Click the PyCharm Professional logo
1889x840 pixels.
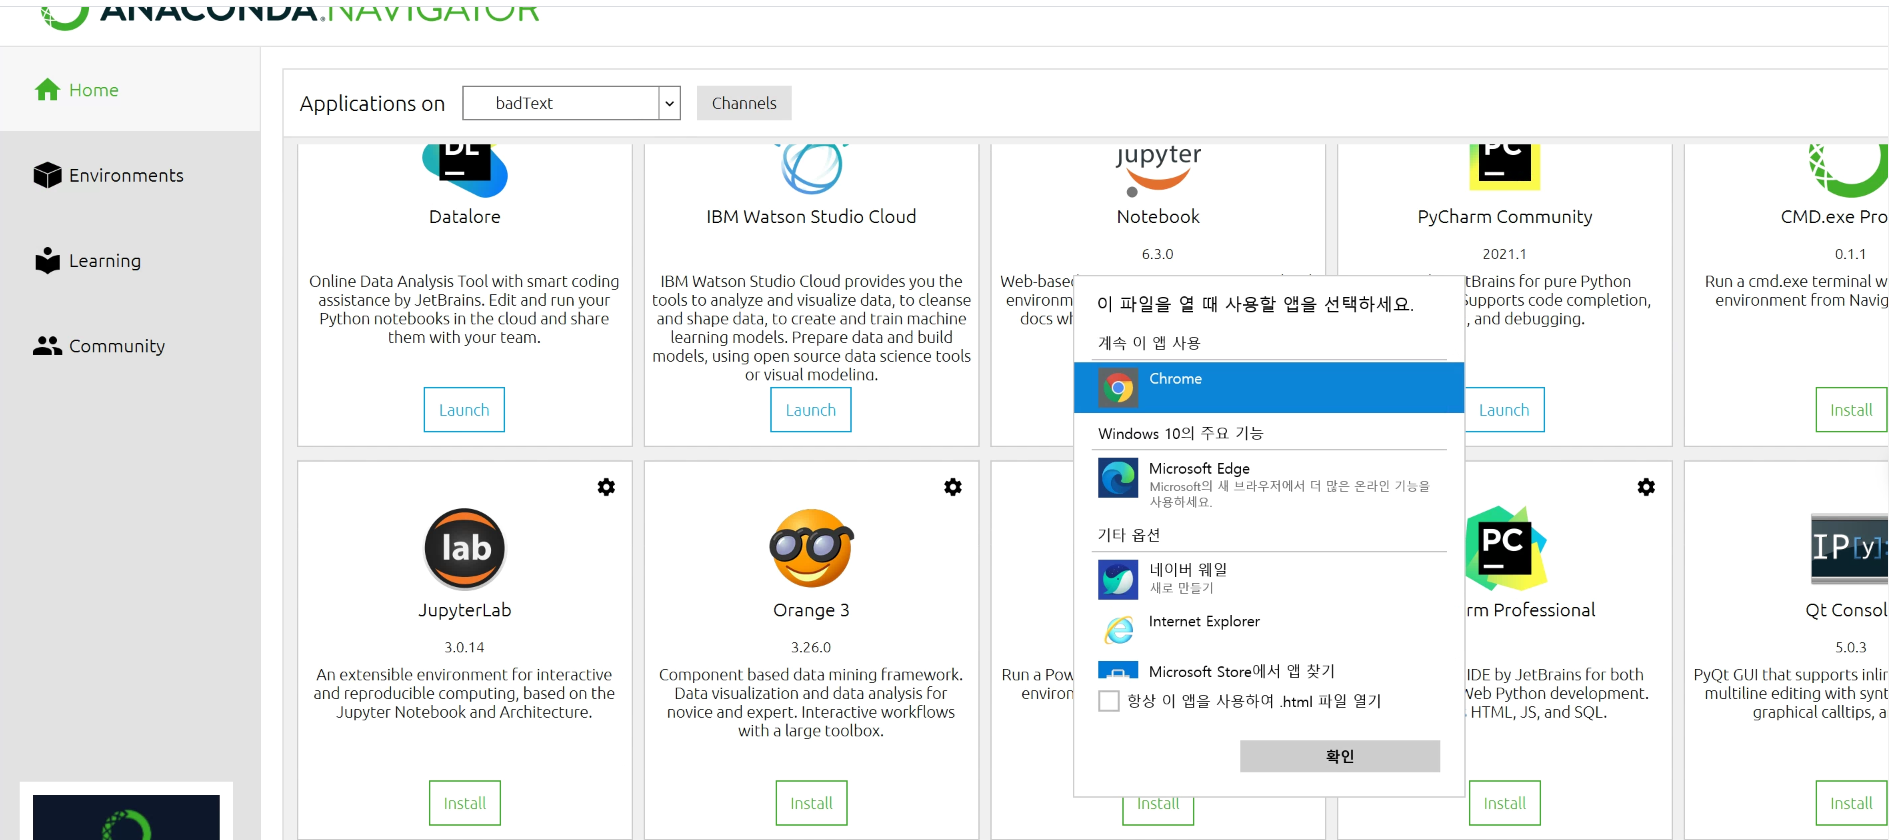click(x=1505, y=548)
